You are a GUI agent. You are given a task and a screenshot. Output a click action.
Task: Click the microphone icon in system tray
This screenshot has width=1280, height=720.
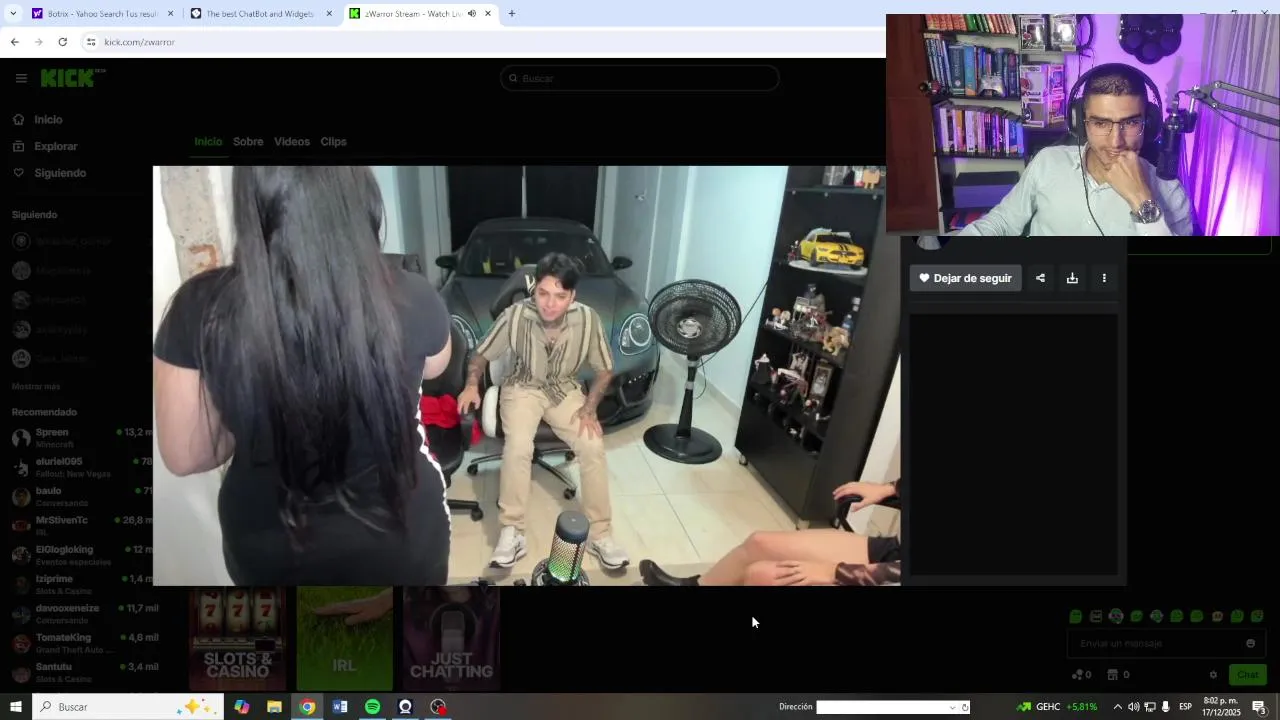(x=1165, y=707)
